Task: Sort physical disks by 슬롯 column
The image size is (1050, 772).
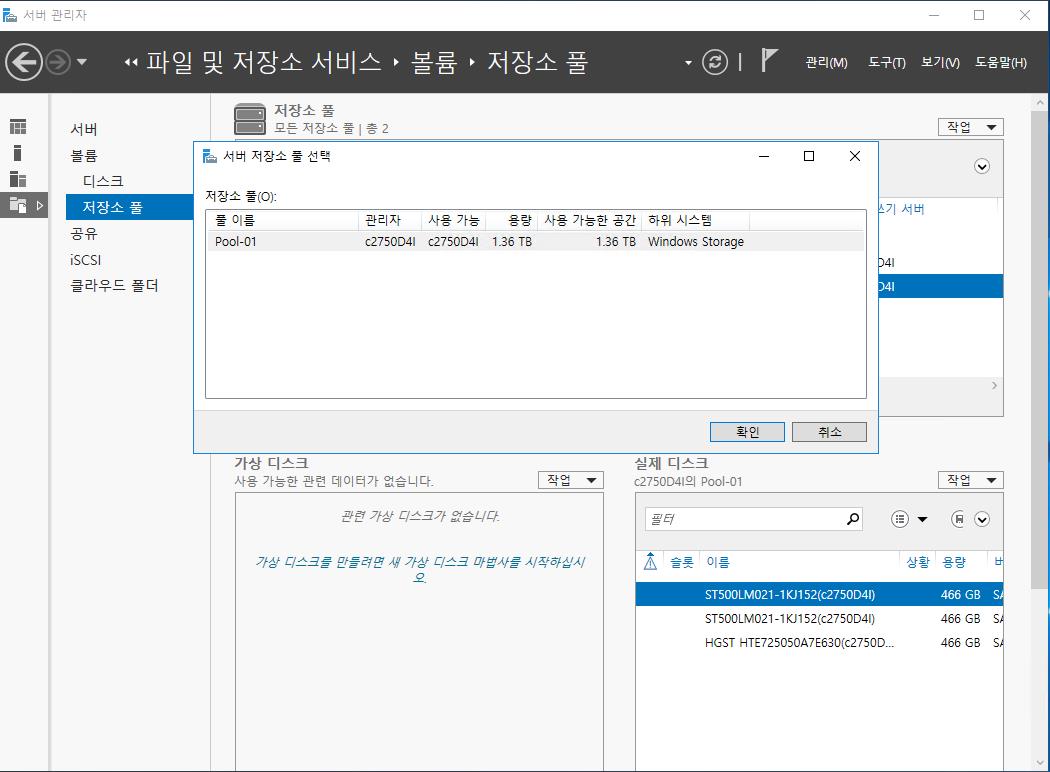Action: pyautogui.click(x=682, y=562)
